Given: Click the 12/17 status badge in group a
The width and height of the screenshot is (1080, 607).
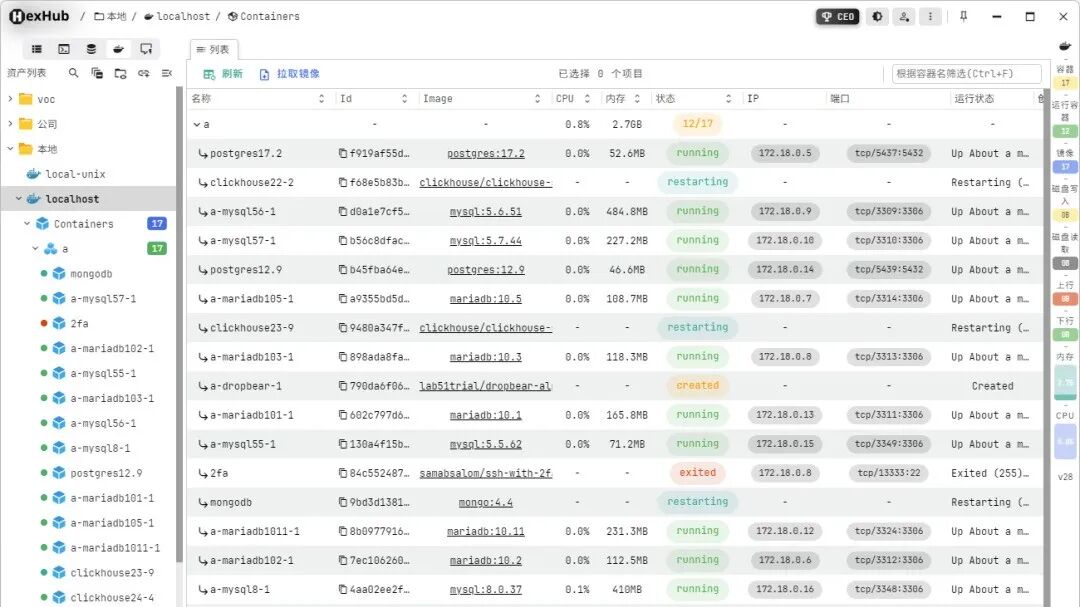Looking at the screenshot, I should click(x=697, y=124).
